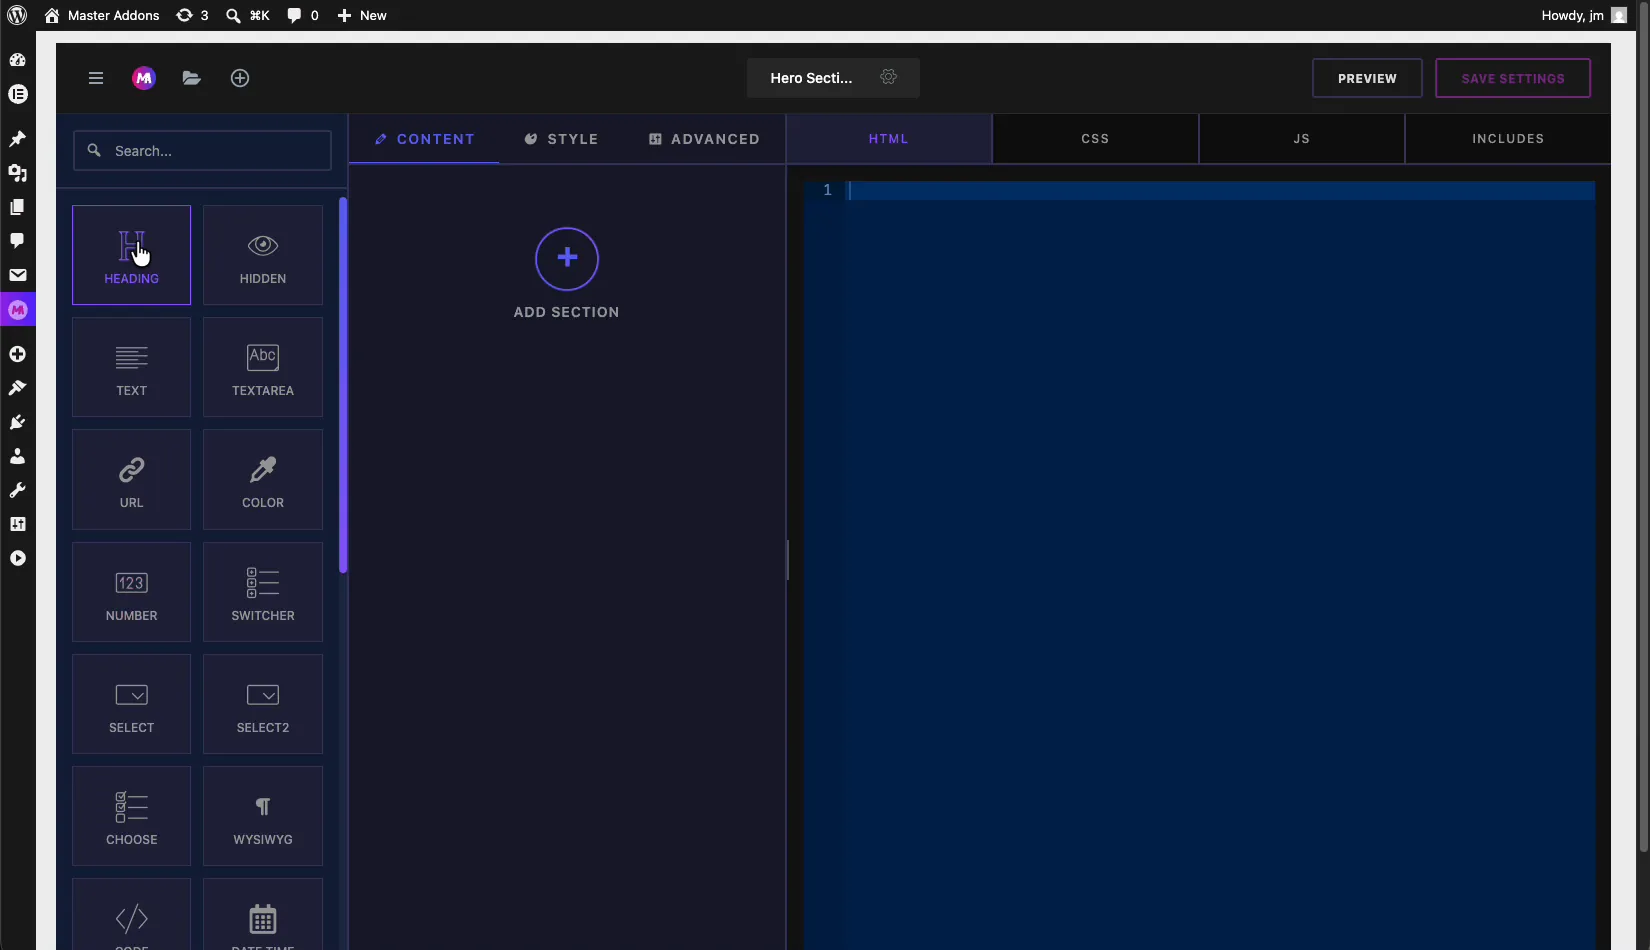The width and height of the screenshot is (1650, 950).
Task: Click into the HTML code editor line 1
Action: [x=1220, y=190]
